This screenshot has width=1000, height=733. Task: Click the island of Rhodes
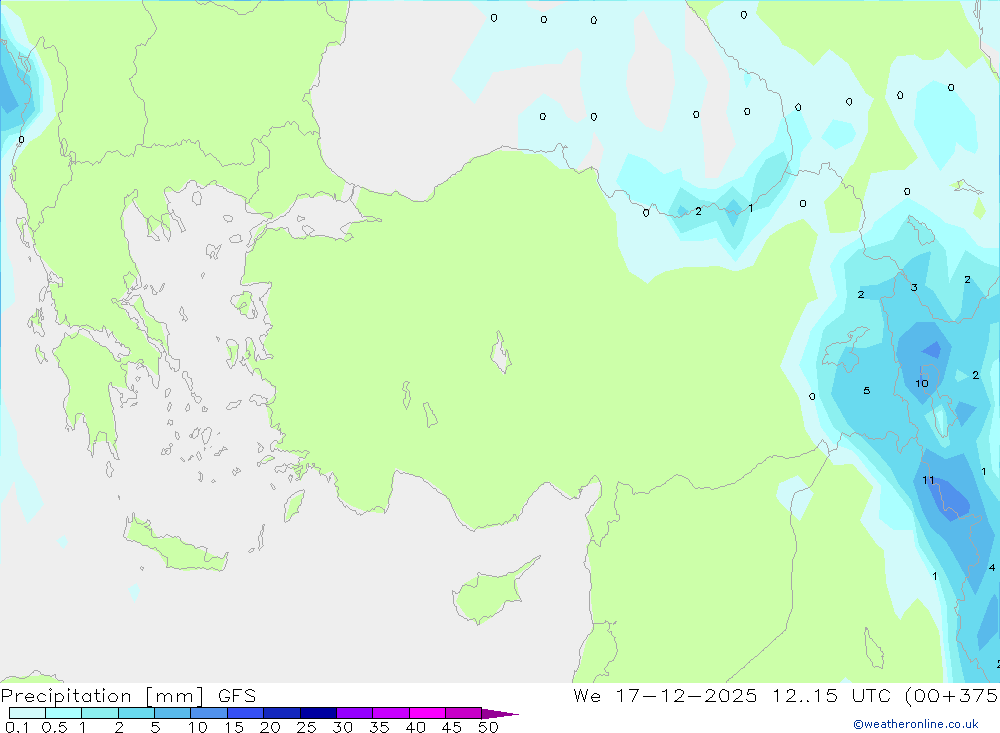[293, 505]
